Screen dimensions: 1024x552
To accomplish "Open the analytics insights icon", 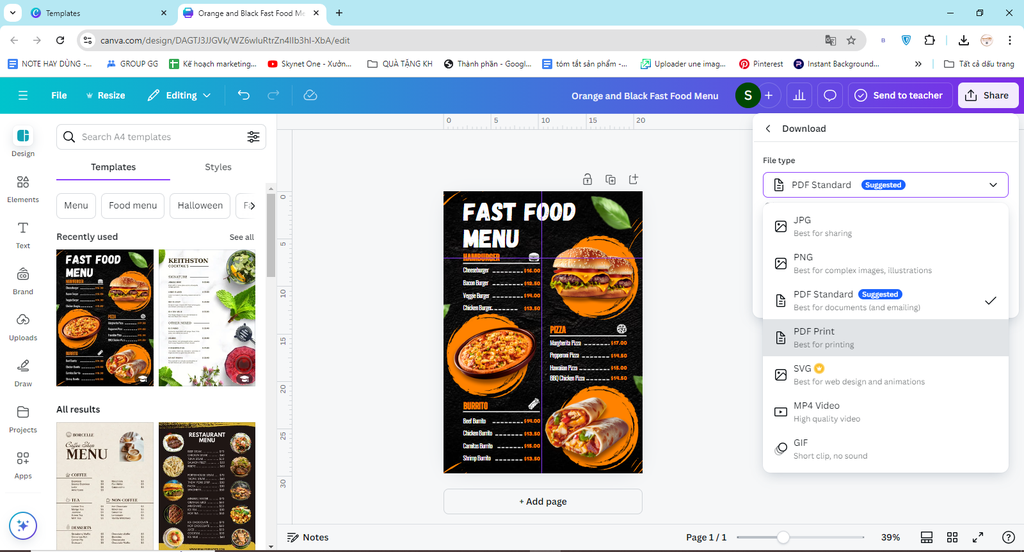I will click(799, 95).
